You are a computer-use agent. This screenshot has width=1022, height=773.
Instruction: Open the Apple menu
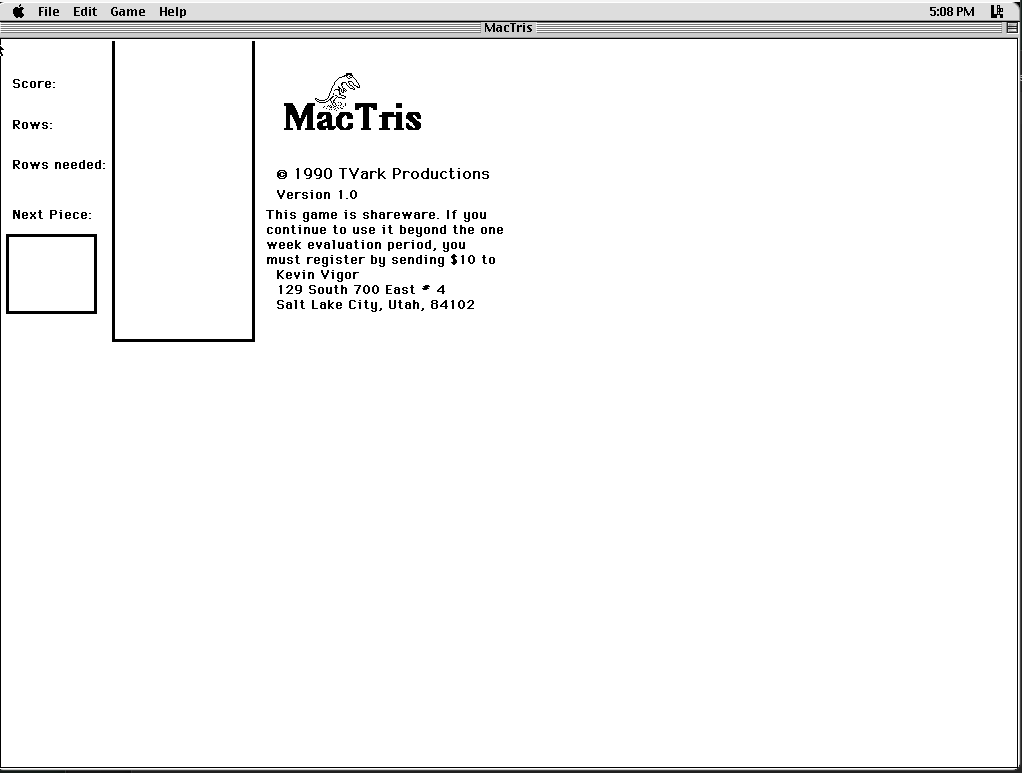(x=18, y=12)
